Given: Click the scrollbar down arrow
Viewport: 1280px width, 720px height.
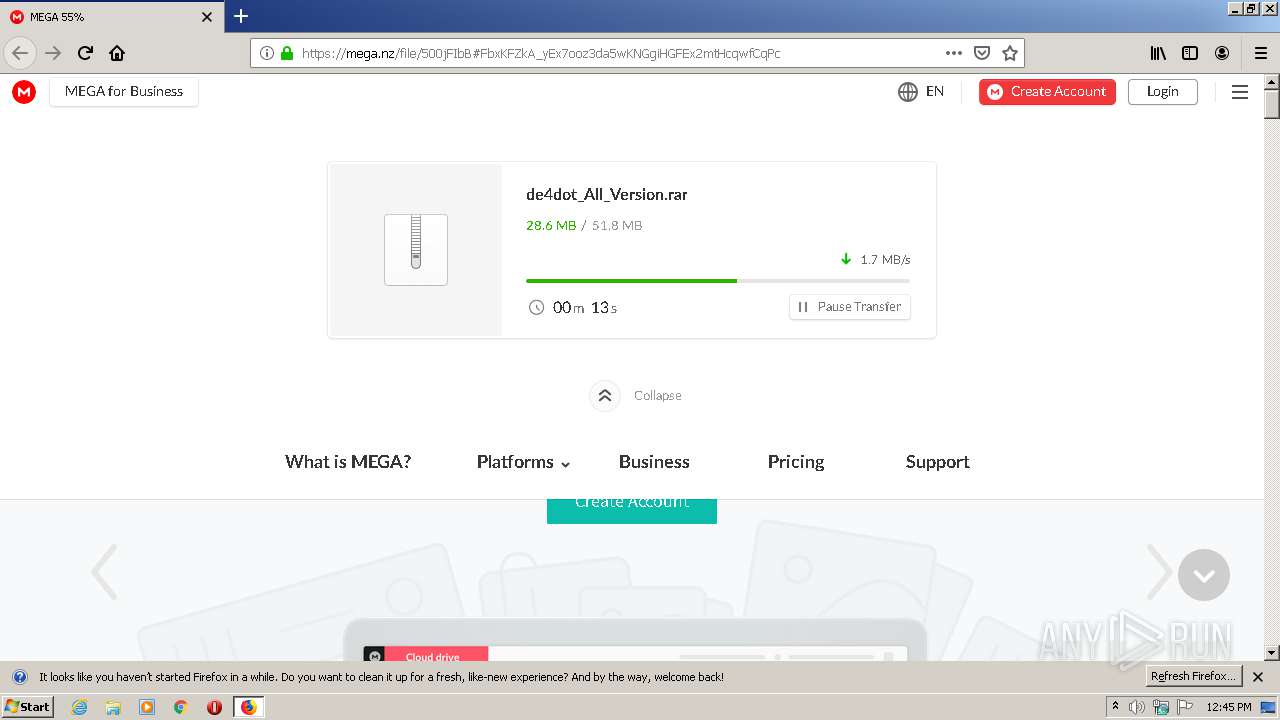Looking at the screenshot, I should (x=1272, y=654).
